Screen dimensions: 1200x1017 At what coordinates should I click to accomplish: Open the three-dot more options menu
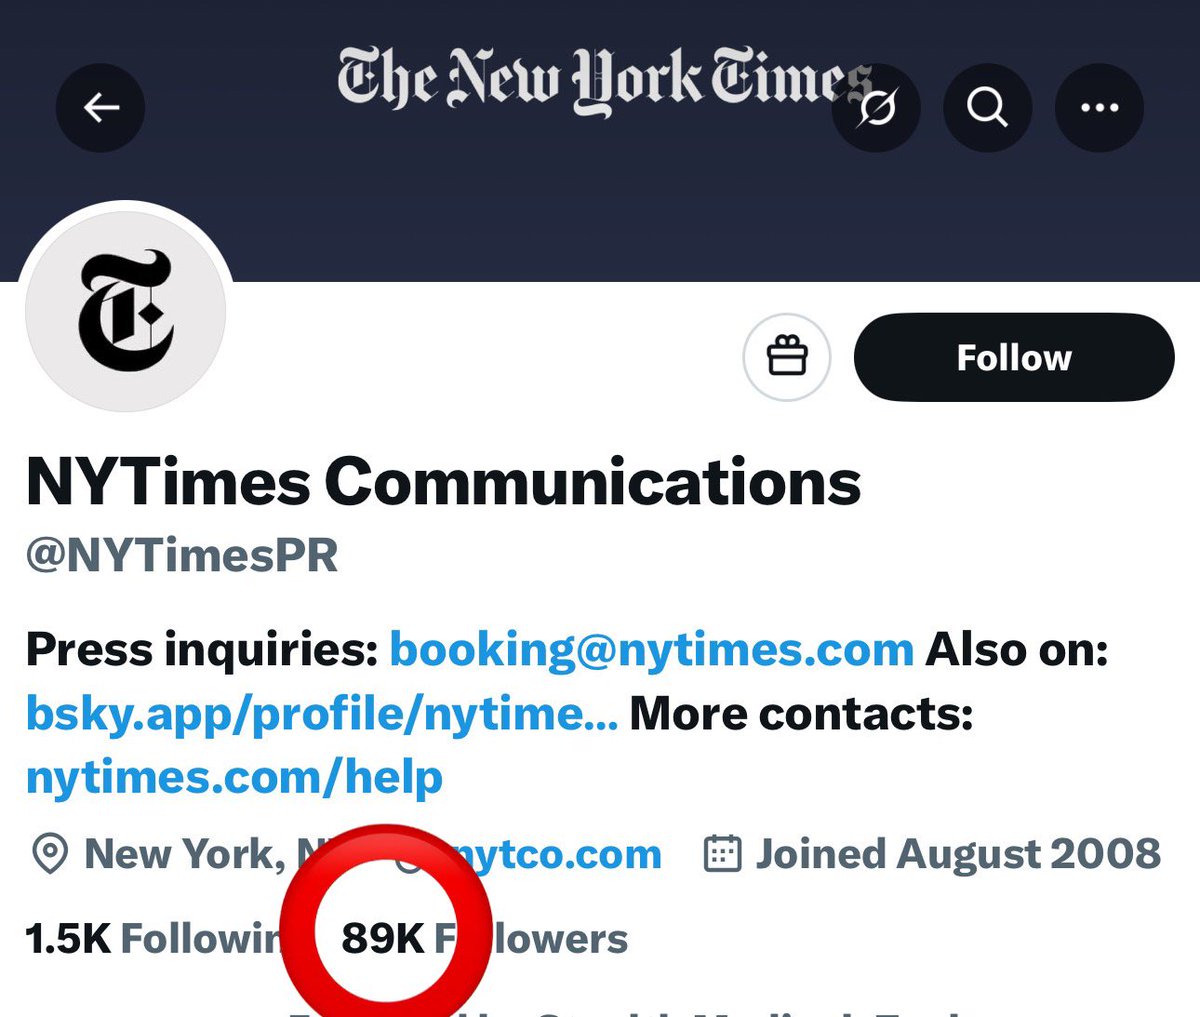pyautogui.click(x=1099, y=107)
